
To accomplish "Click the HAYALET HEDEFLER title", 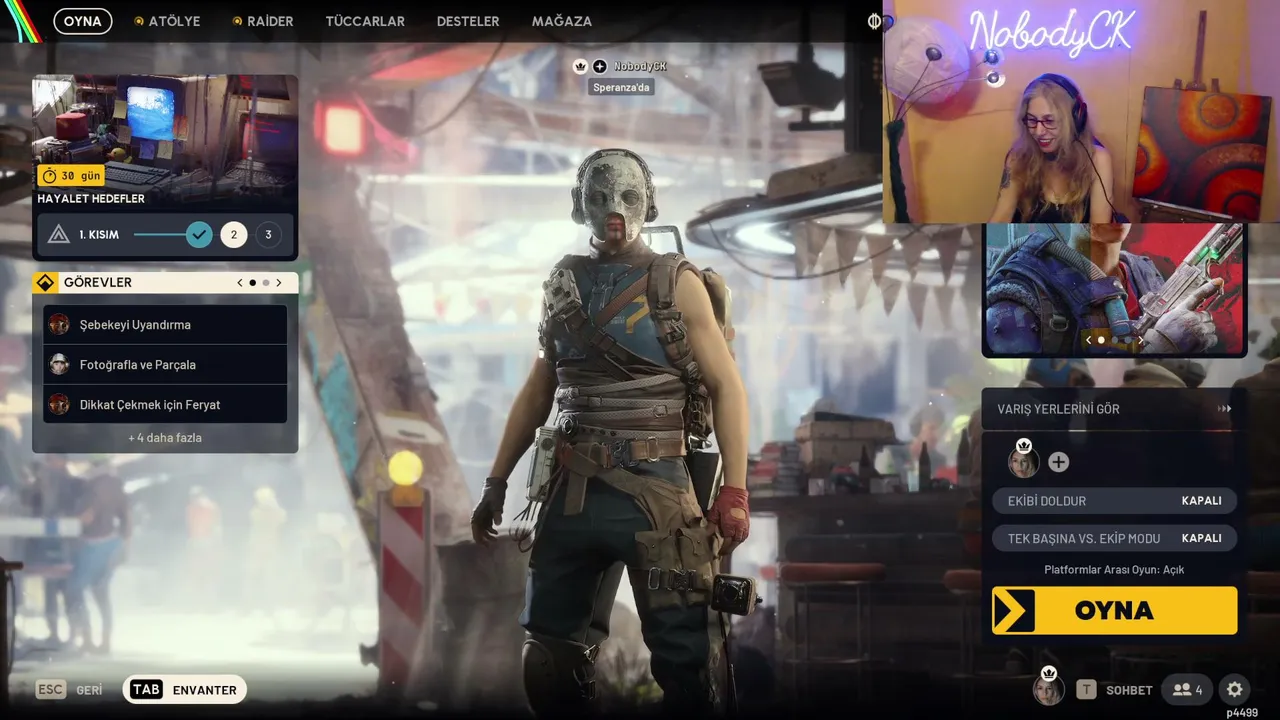I will click(x=91, y=199).
